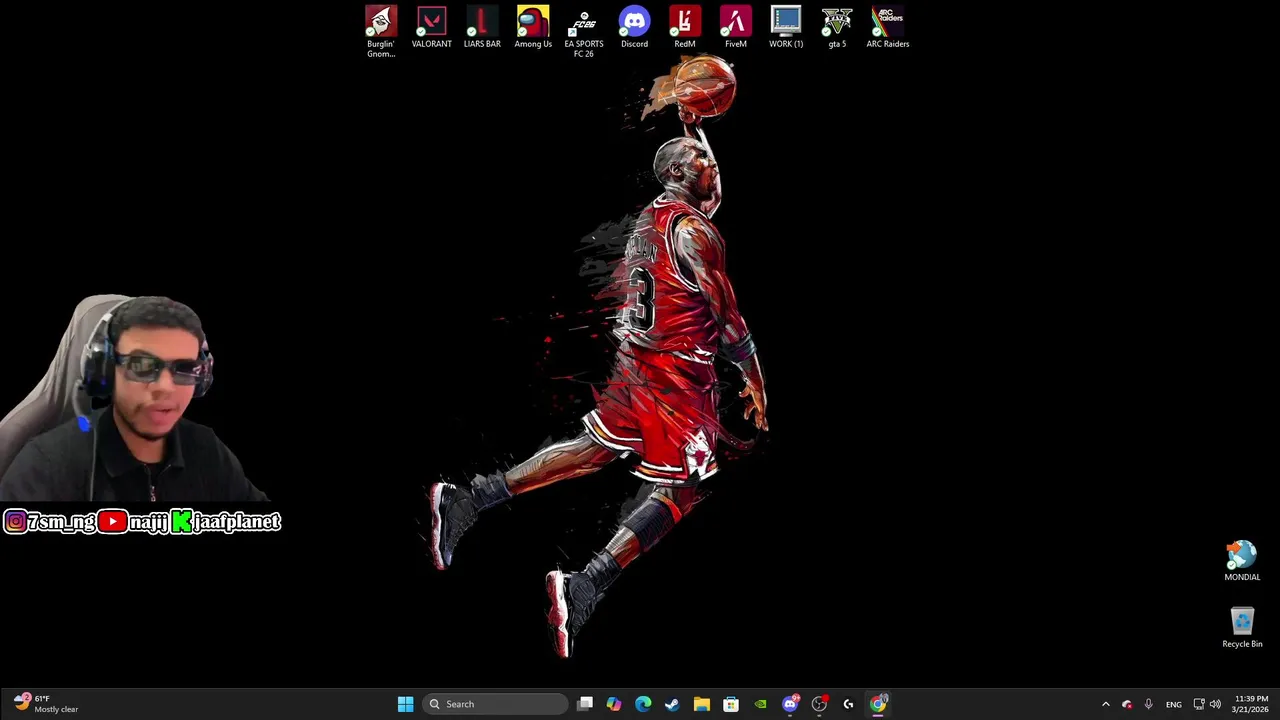
Task: Open Microsoft Store from the taskbar
Action: point(731,704)
